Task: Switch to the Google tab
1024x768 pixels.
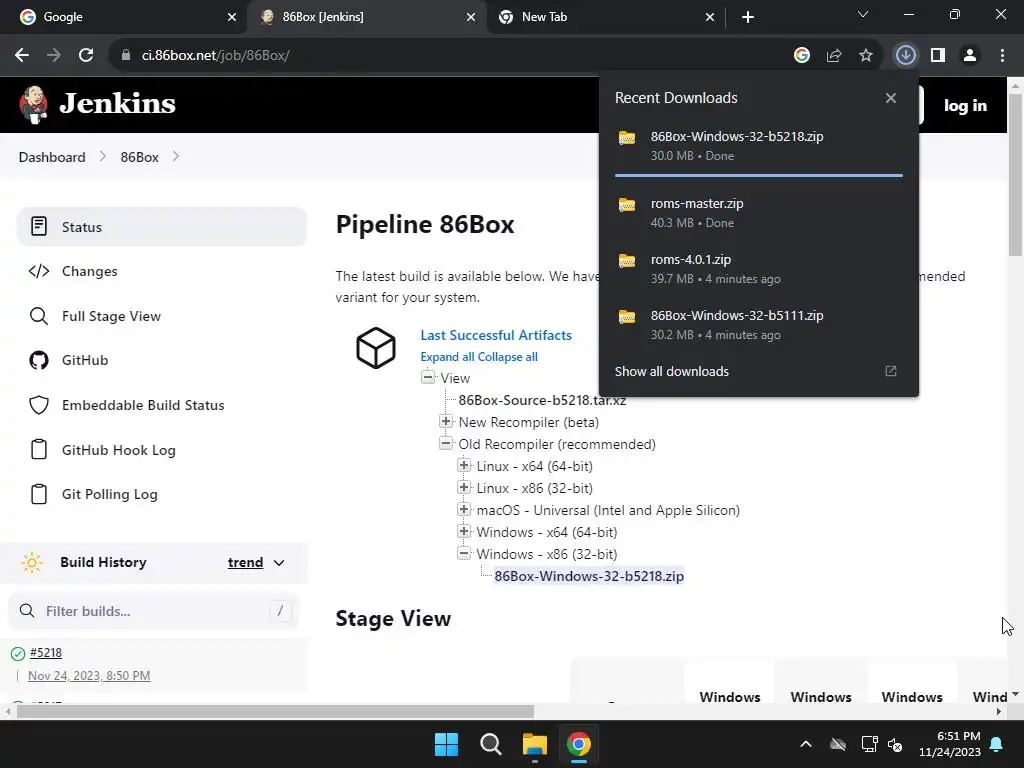Action: pos(123,17)
